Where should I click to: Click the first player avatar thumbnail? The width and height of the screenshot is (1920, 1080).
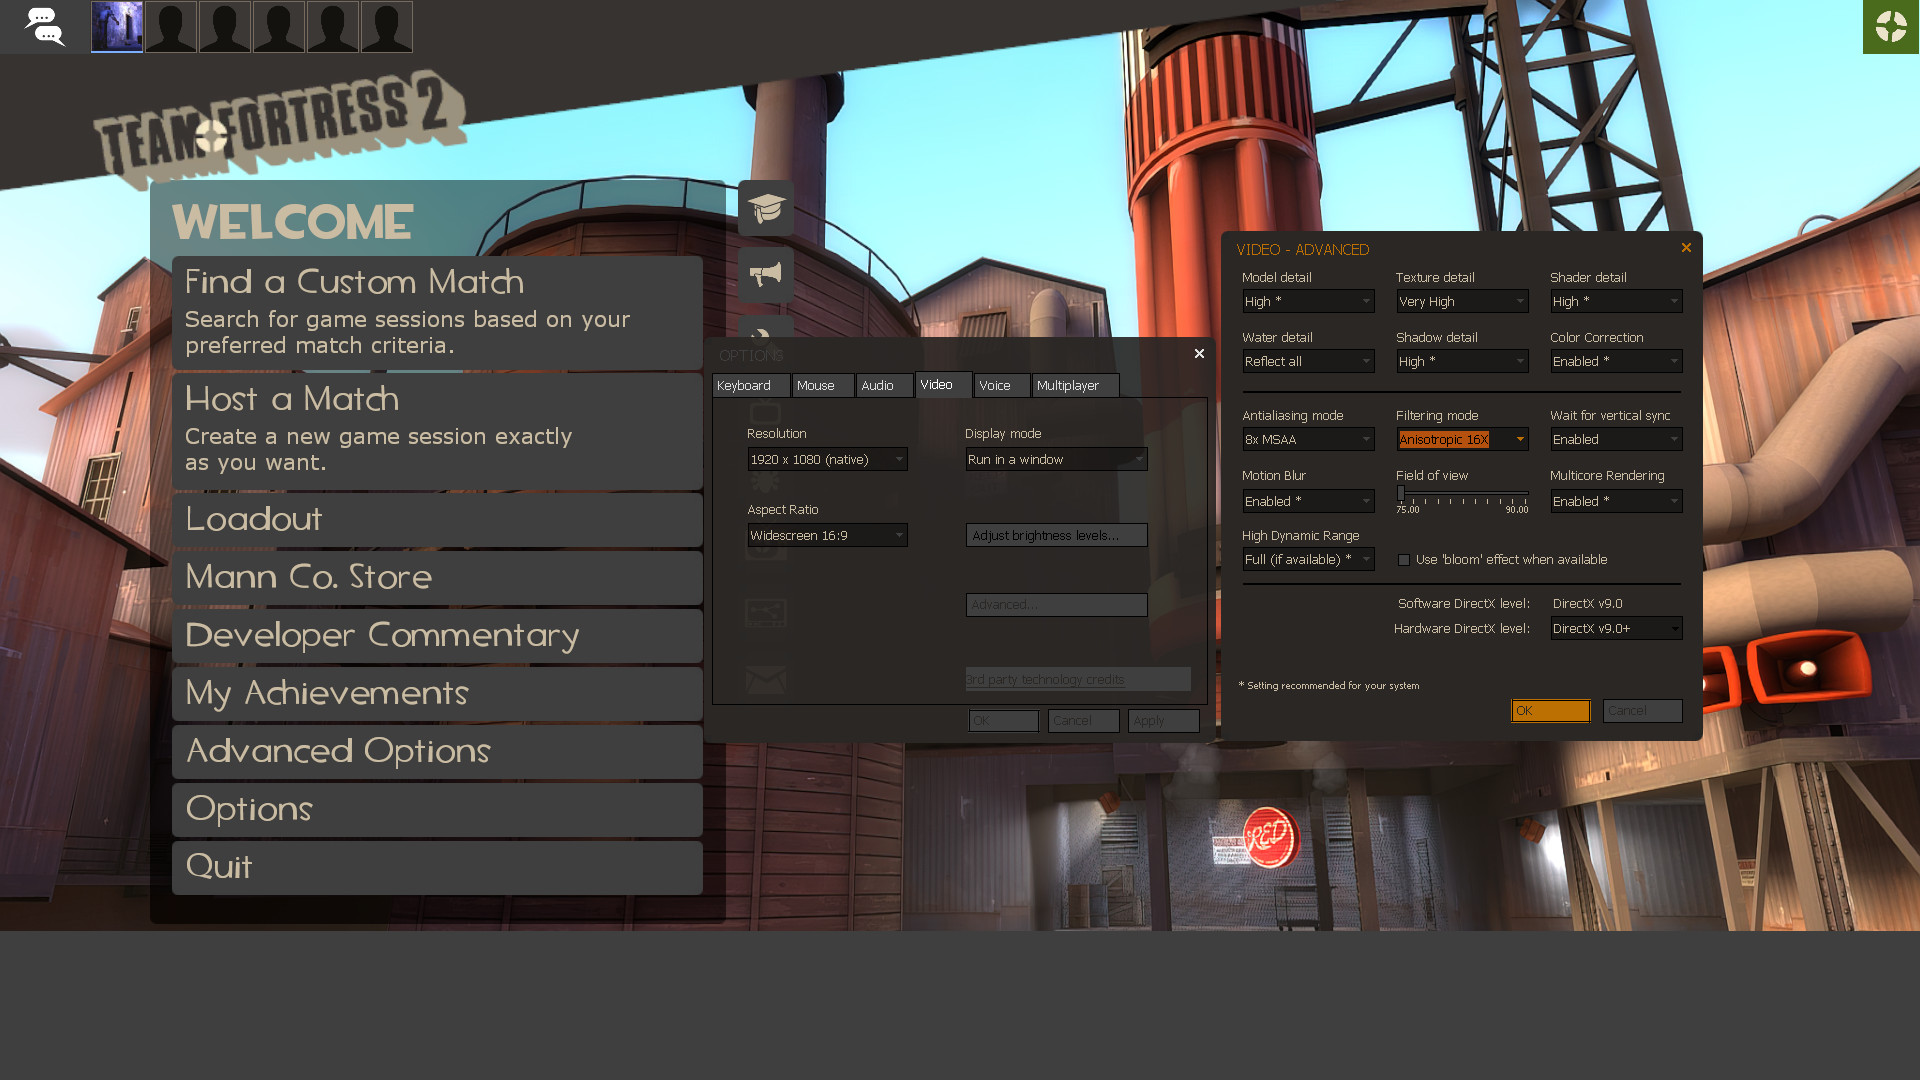point(117,26)
